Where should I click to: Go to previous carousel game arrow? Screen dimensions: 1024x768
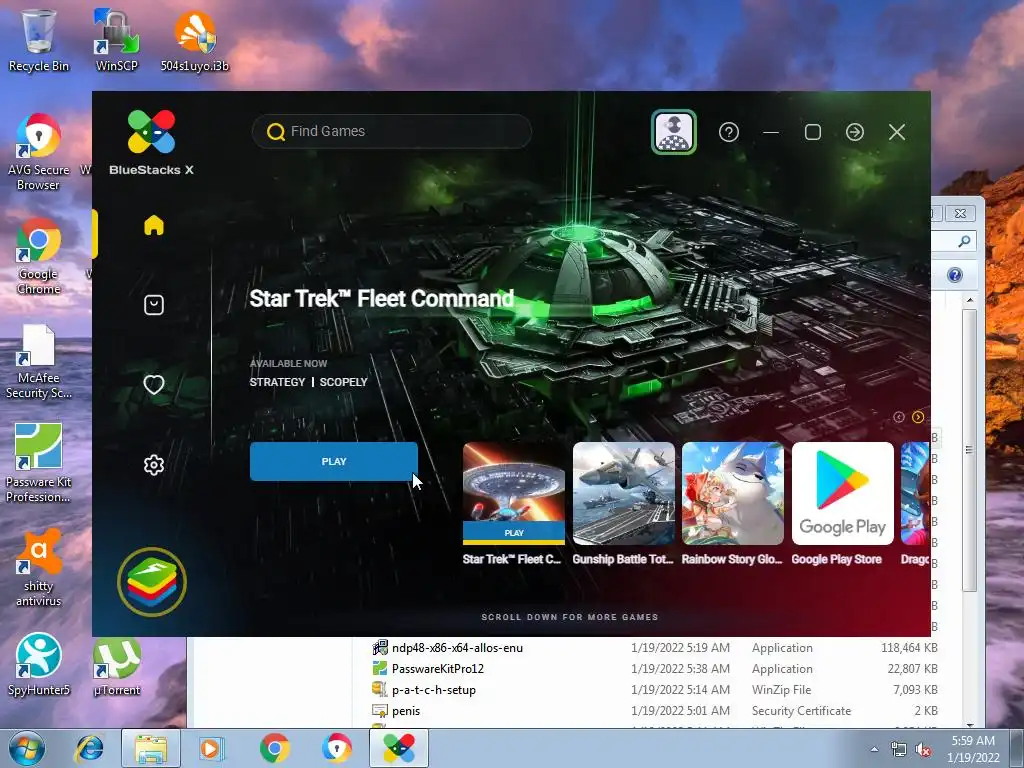[899, 417]
